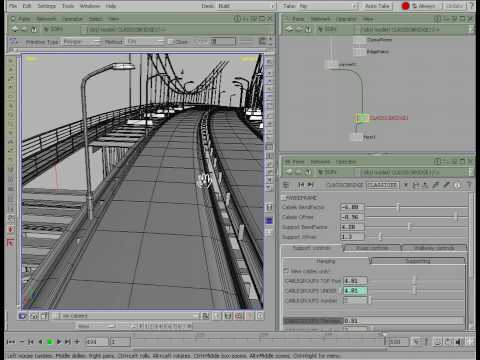Open the File menu
480x360 pixels.
coord(12,6)
